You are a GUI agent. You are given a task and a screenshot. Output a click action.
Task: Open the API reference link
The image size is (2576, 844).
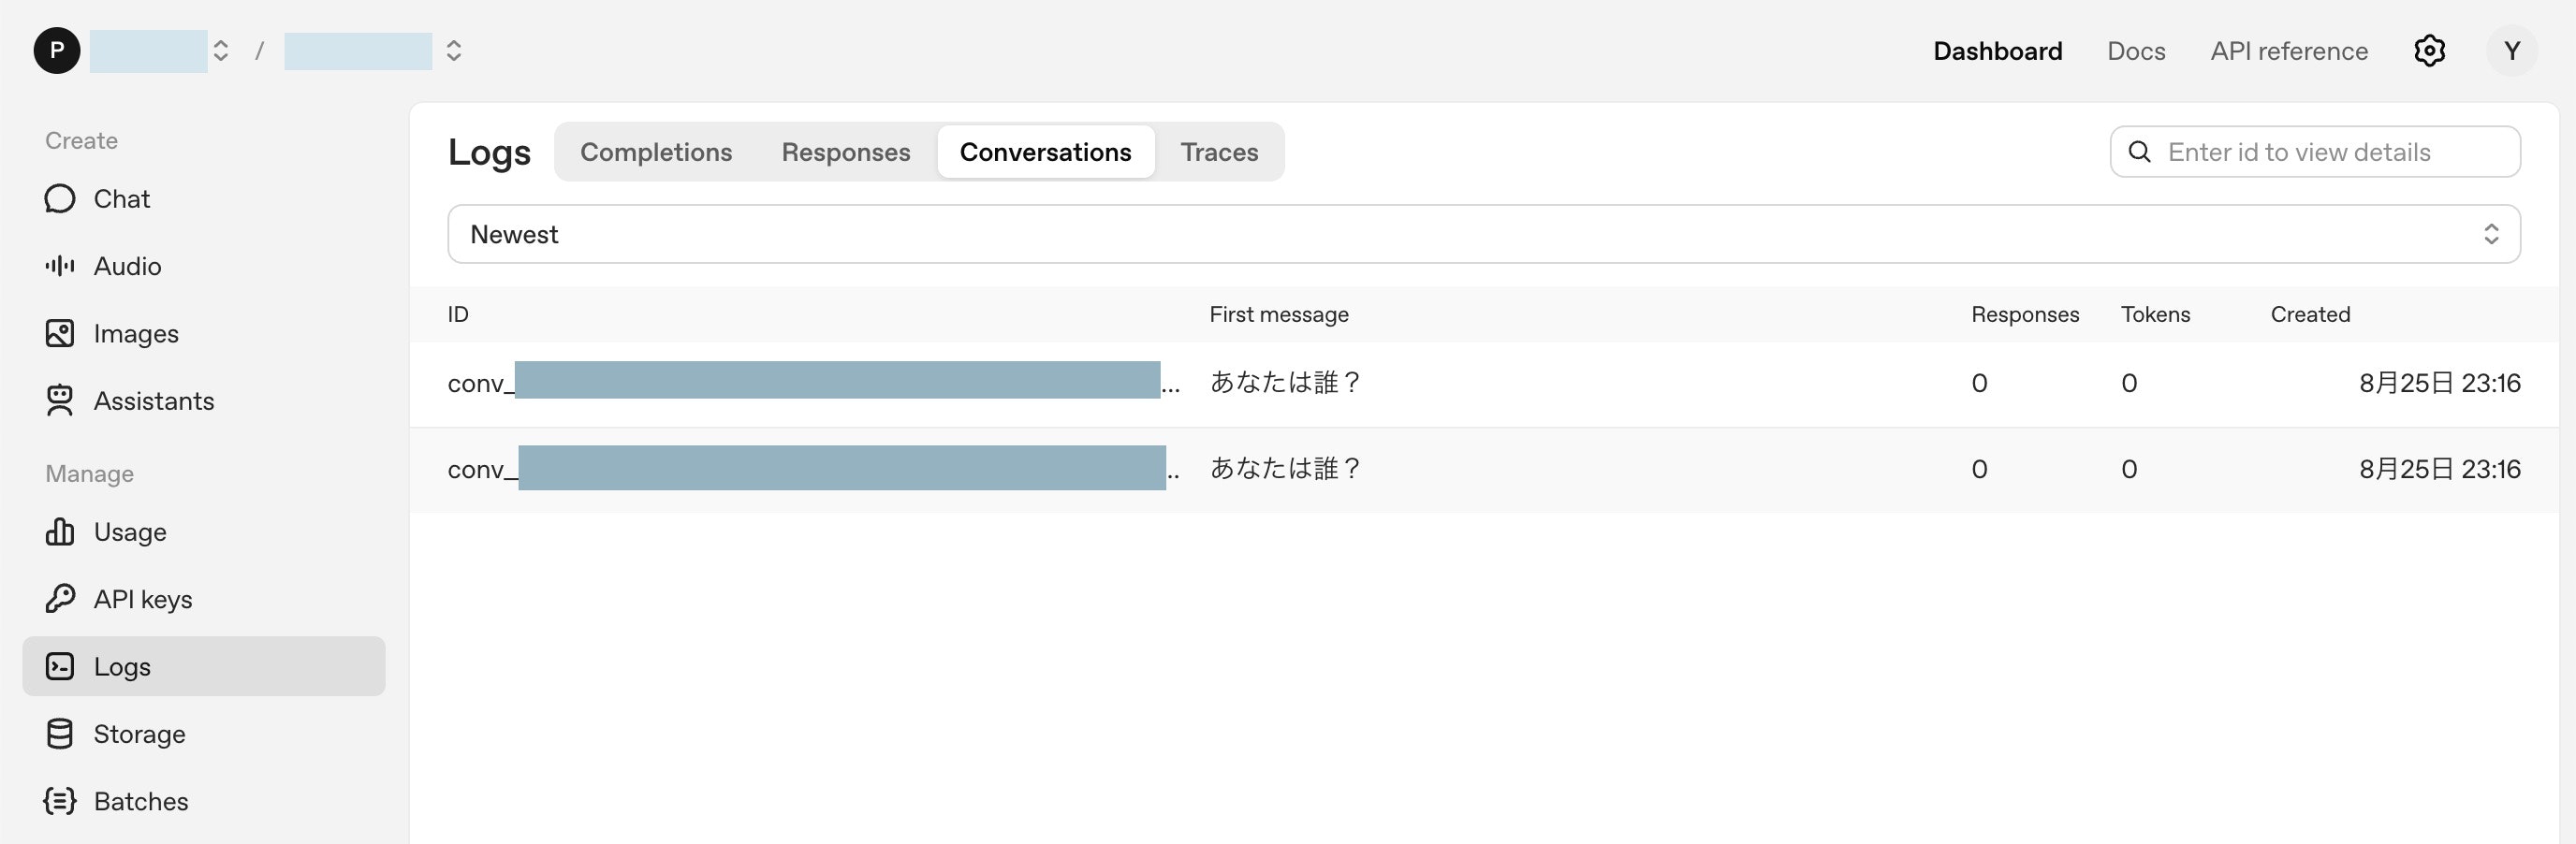(x=2289, y=51)
